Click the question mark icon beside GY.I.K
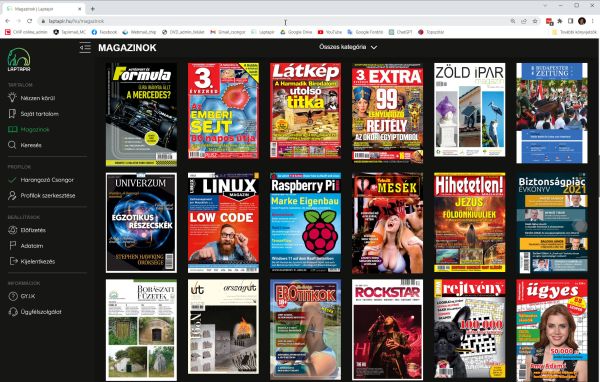The height and width of the screenshot is (382, 600). tap(13, 296)
